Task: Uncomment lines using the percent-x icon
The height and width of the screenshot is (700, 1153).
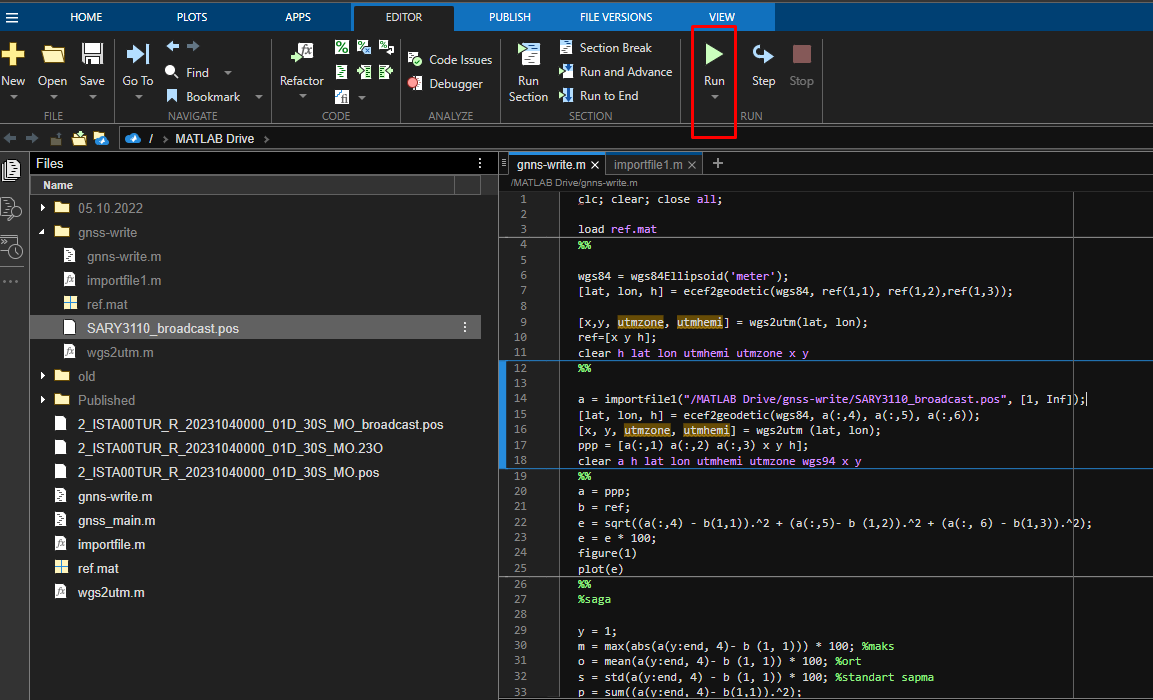Action: tap(364, 47)
